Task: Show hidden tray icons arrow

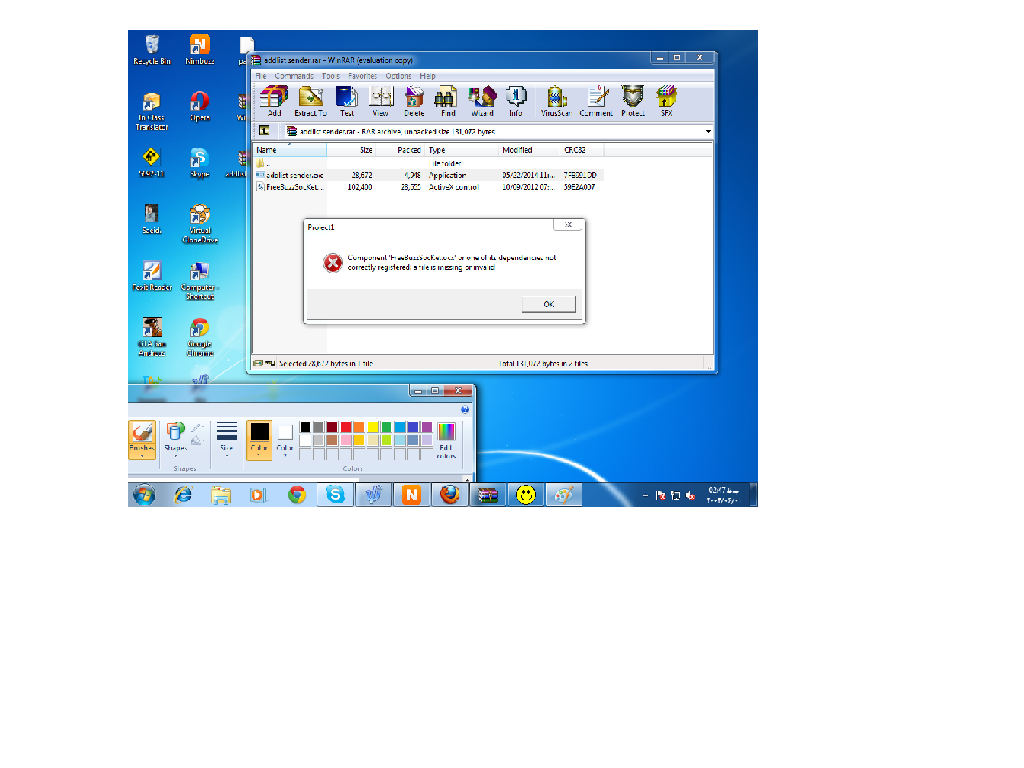Action: (645, 496)
